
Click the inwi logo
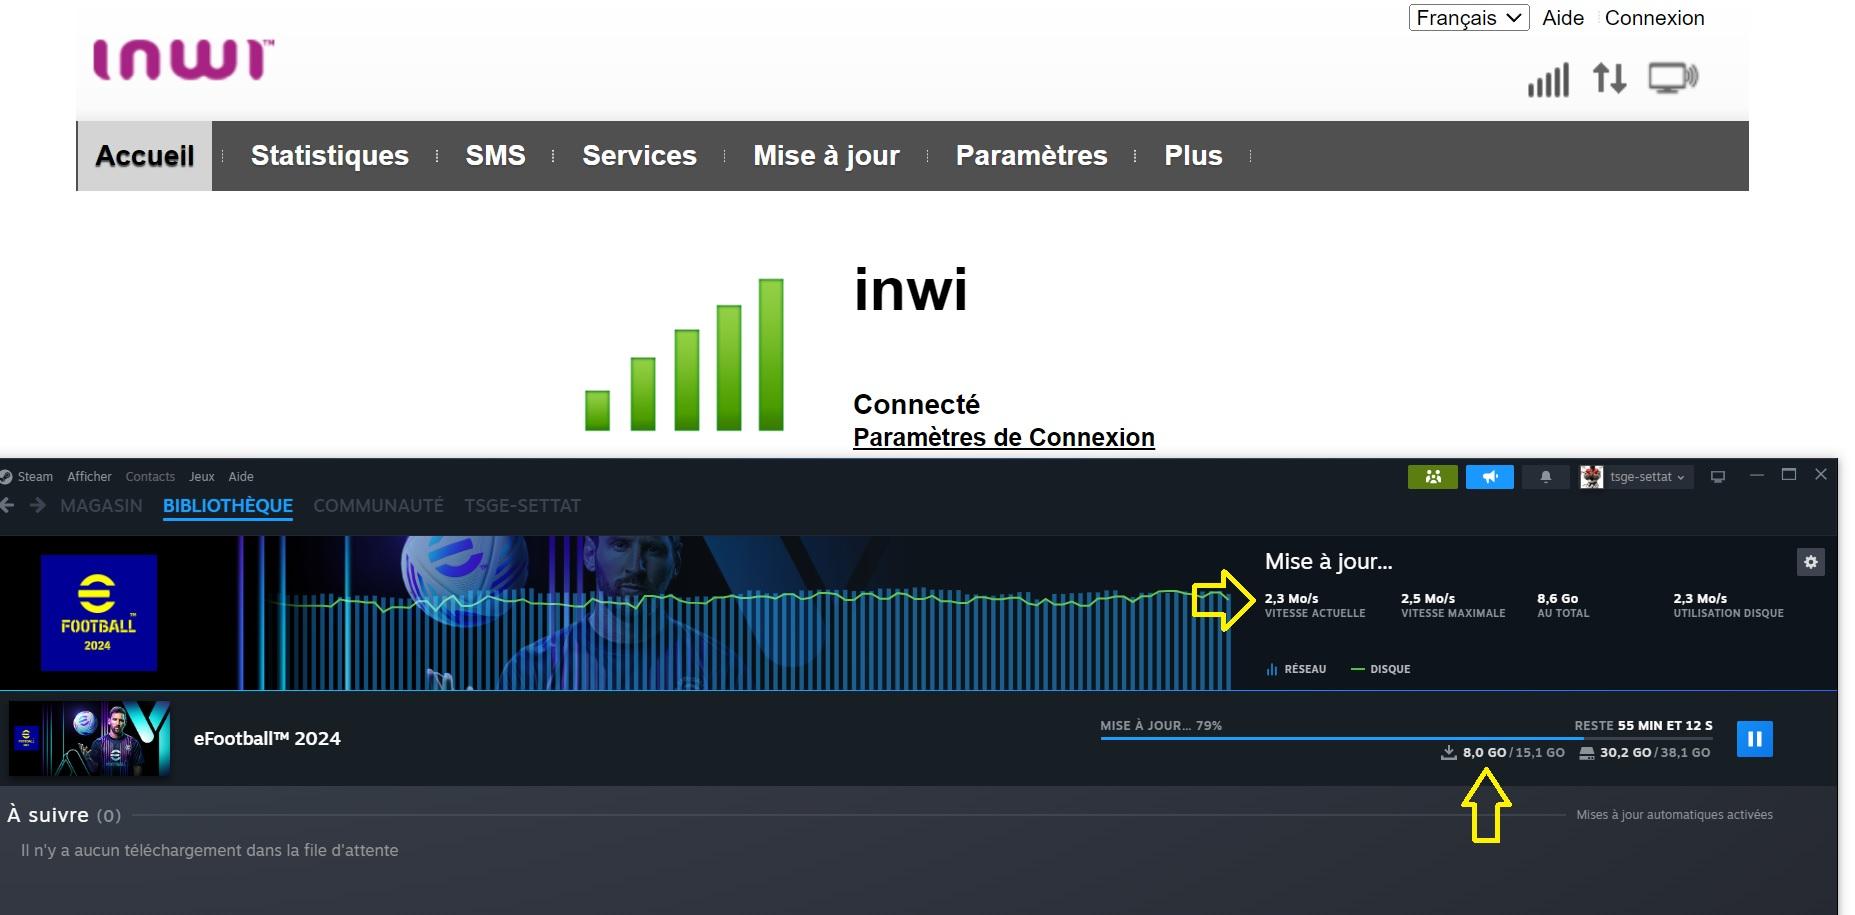(x=183, y=60)
